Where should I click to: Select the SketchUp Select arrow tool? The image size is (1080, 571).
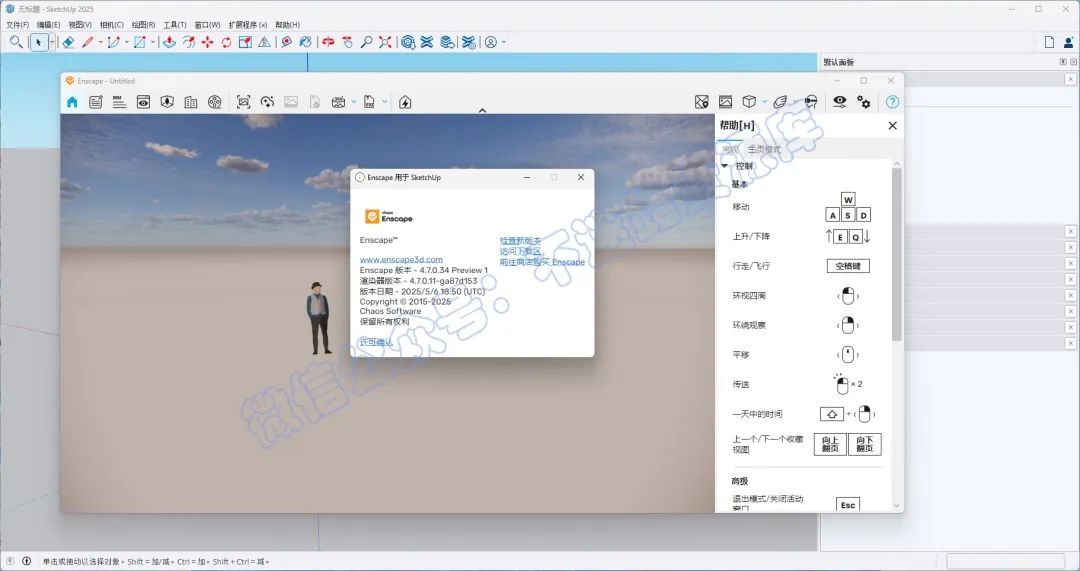39,42
